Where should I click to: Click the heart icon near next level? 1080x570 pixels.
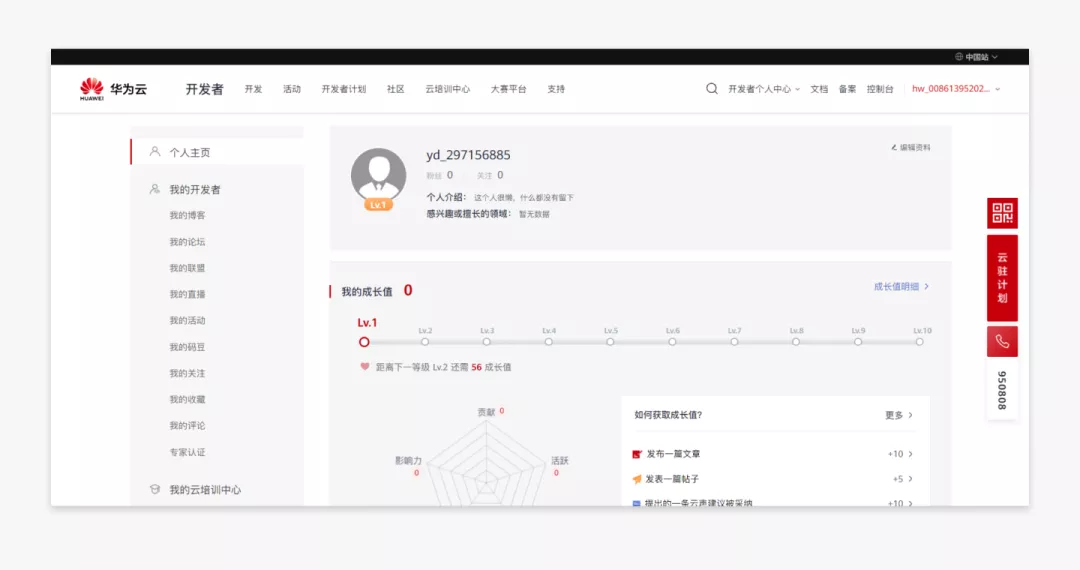365,367
